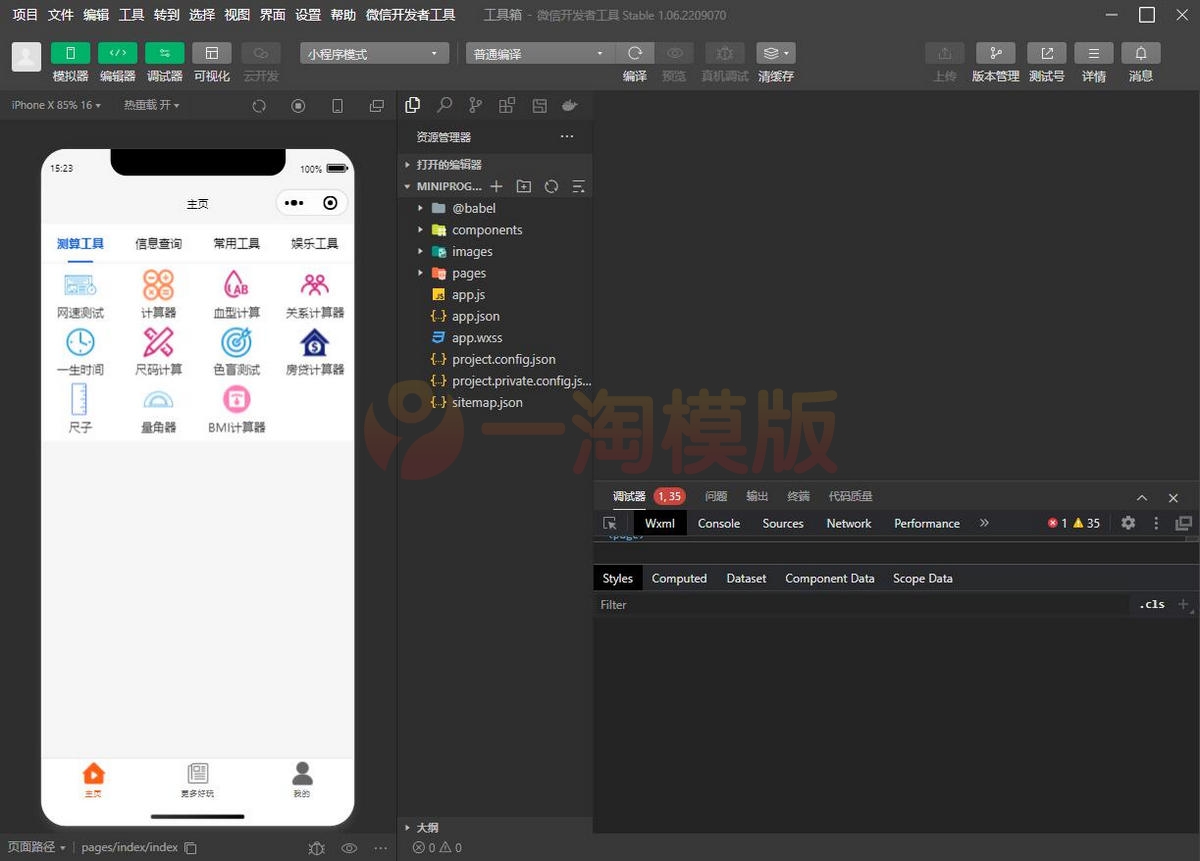Click the resource manager more options
Screen dimensions: 1200x861
pos(567,137)
